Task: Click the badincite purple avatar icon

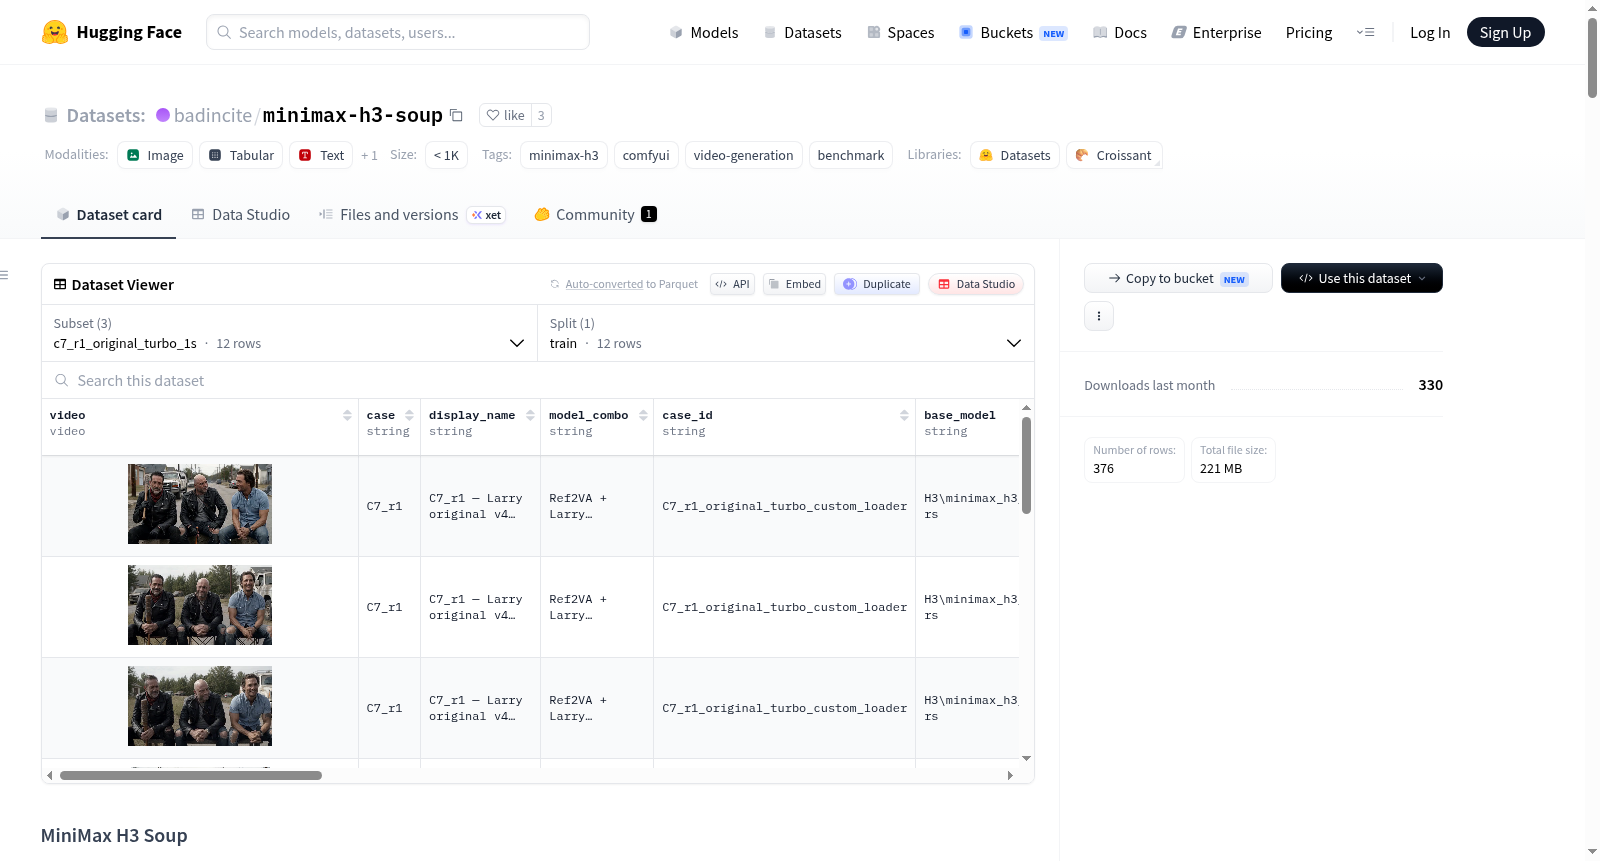Action: tap(163, 115)
